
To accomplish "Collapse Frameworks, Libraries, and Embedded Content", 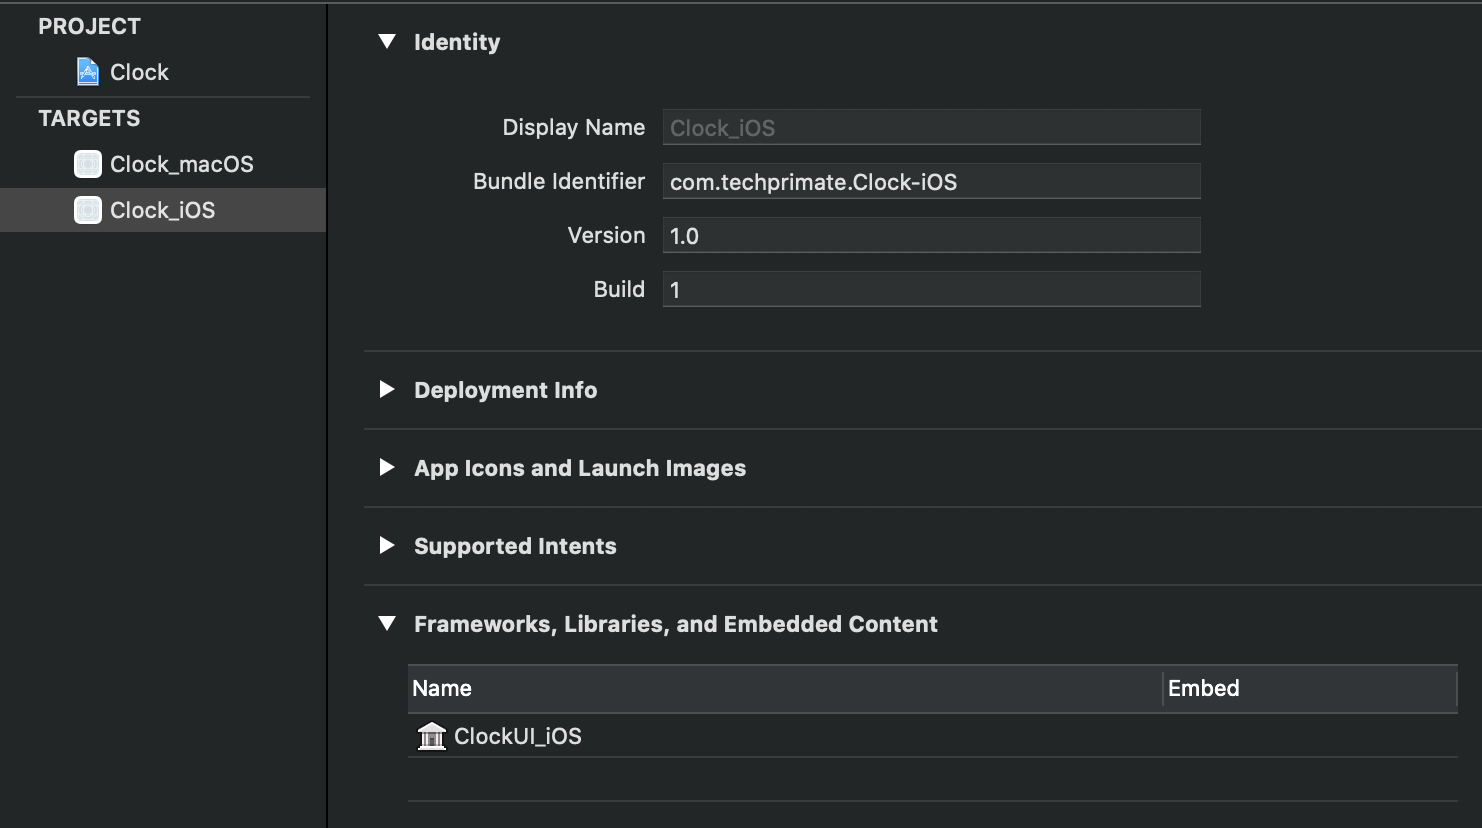I will coord(387,624).
